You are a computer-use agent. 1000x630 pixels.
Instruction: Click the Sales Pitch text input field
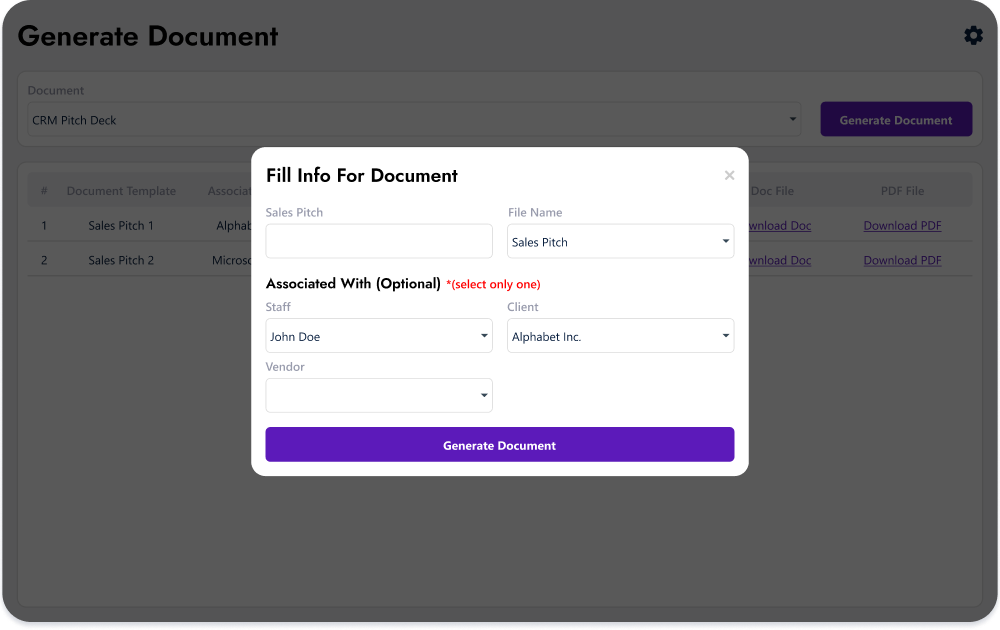click(379, 241)
